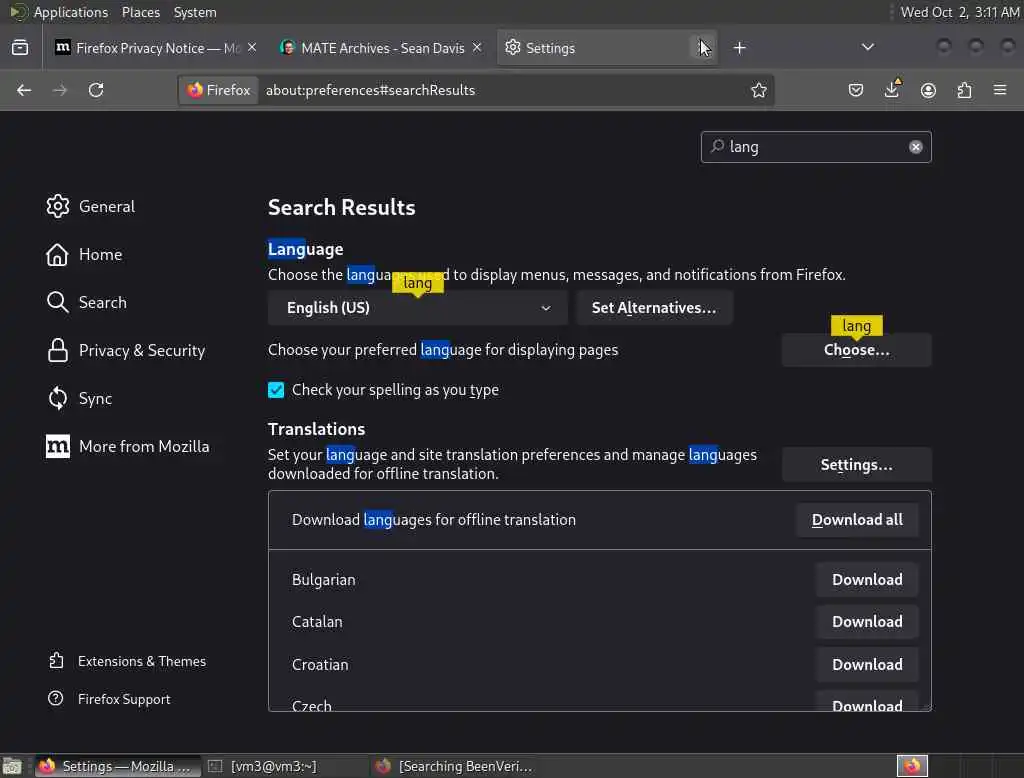Open the Extensions puzzle icon
Viewport: 1024px width, 778px height.
coord(964,90)
